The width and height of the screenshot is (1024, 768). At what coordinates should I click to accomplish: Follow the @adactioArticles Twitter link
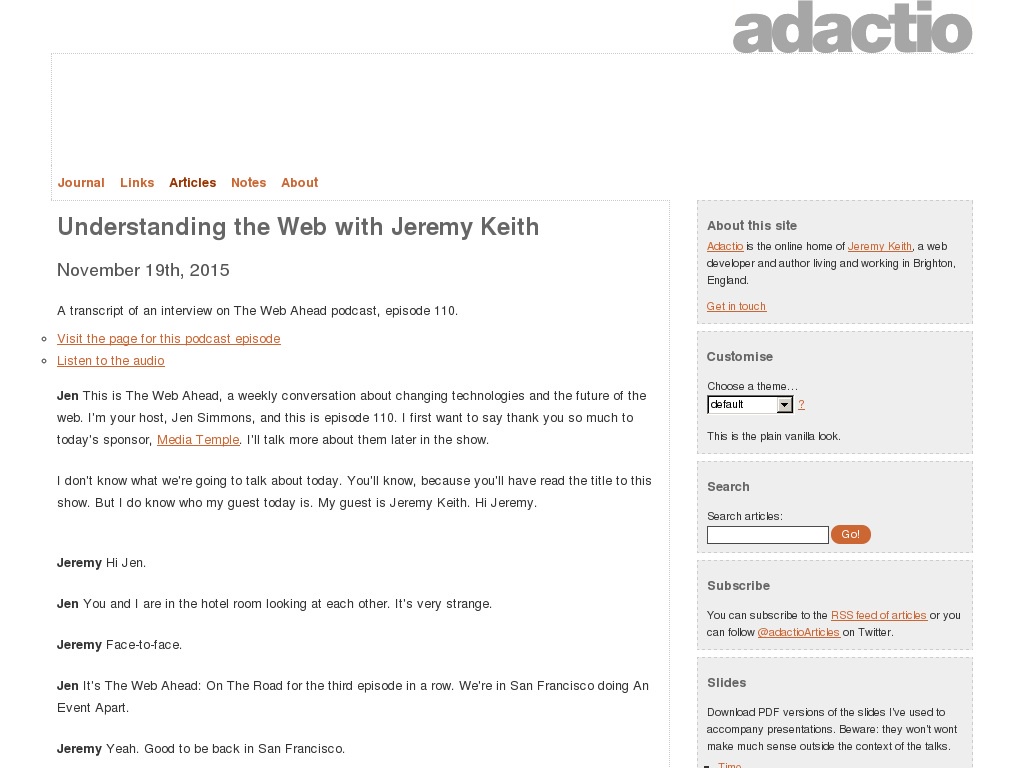pyautogui.click(x=798, y=632)
